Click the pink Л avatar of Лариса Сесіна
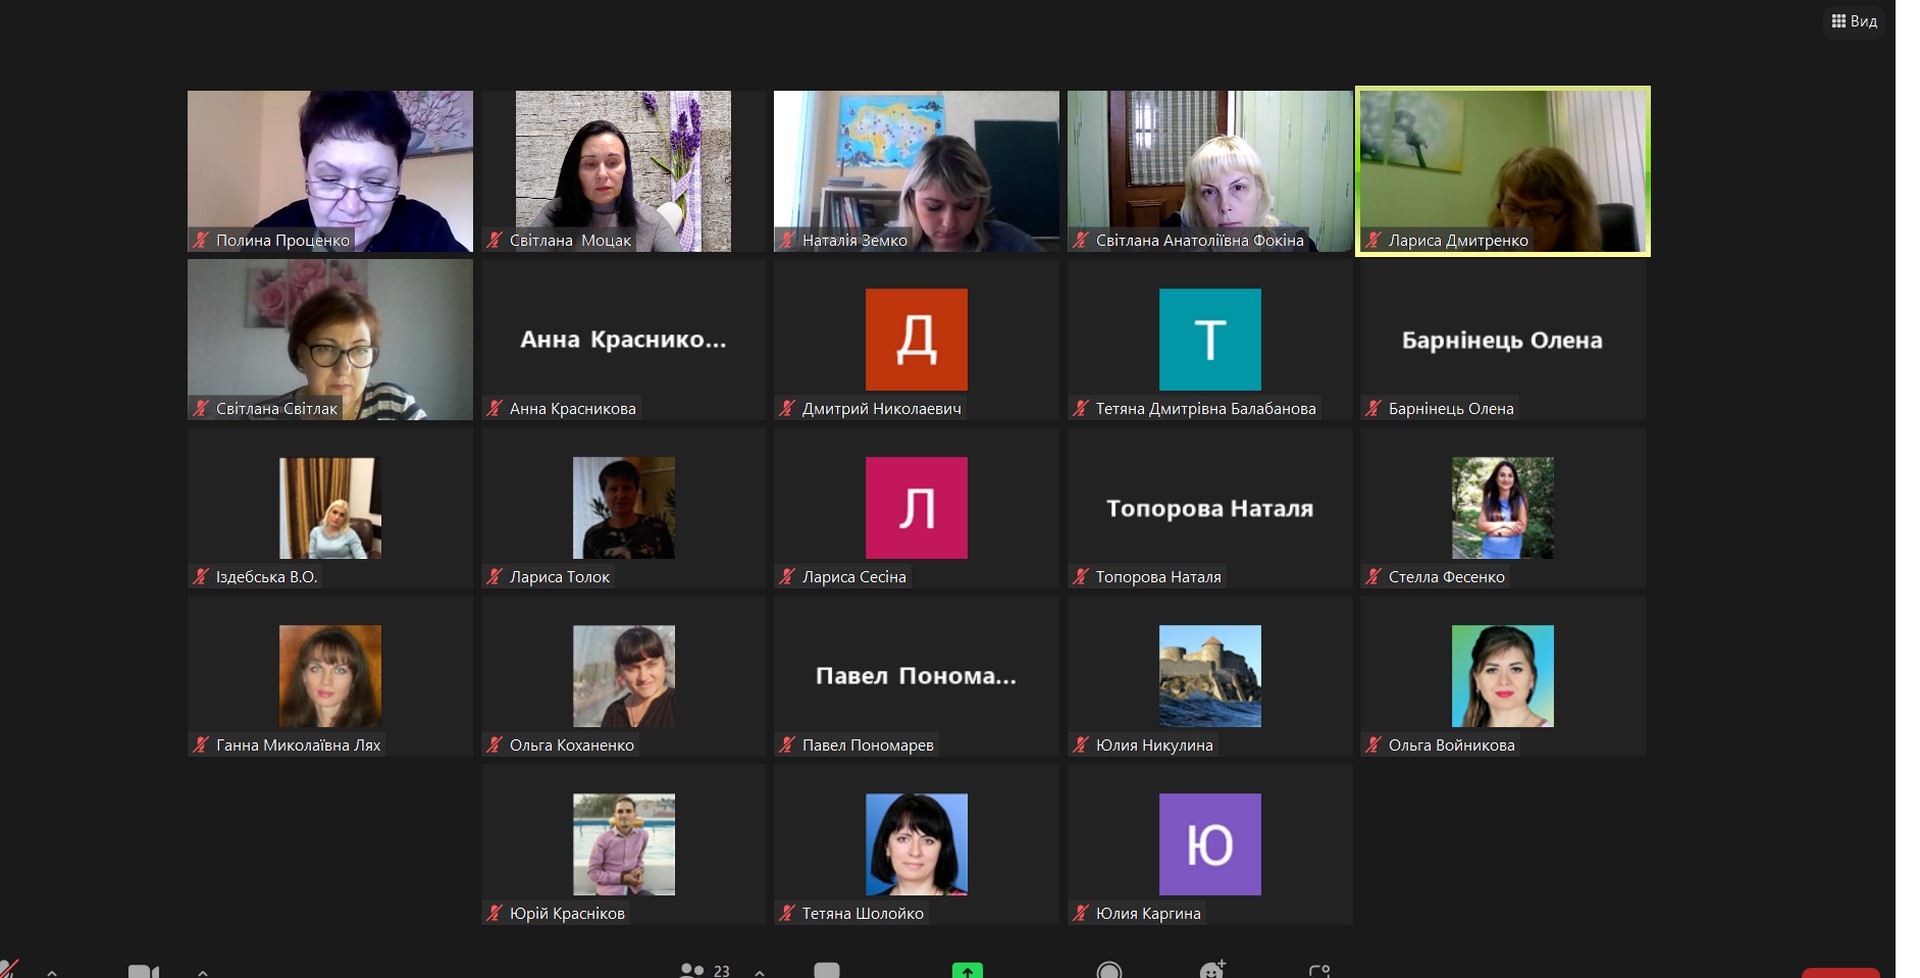This screenshot has height=978, width=1920. (916, 507)
